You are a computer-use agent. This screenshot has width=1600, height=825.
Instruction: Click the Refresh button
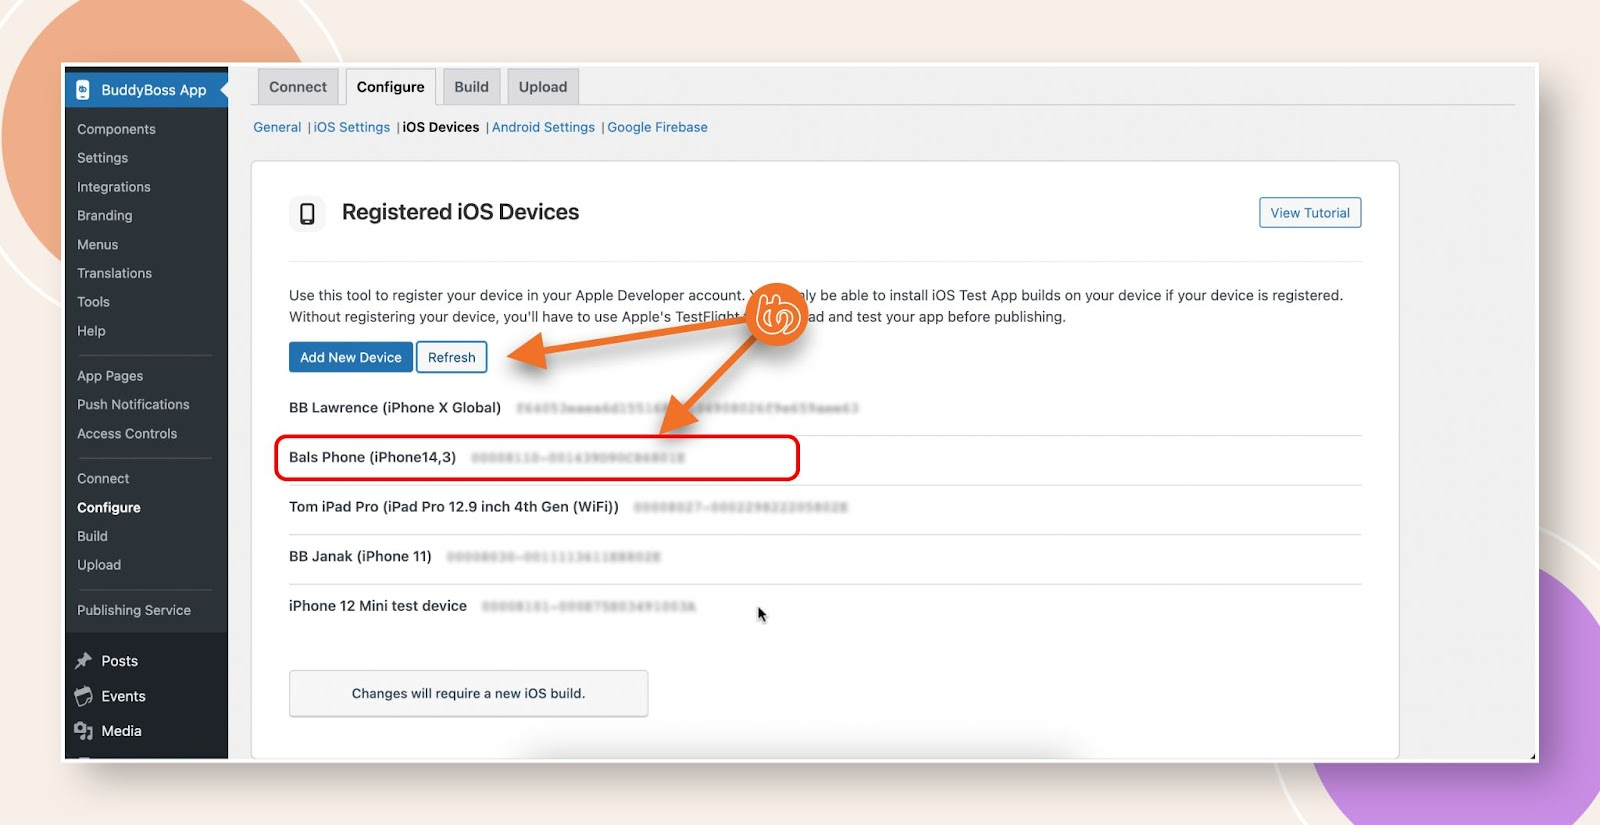(x=452, y=357)
